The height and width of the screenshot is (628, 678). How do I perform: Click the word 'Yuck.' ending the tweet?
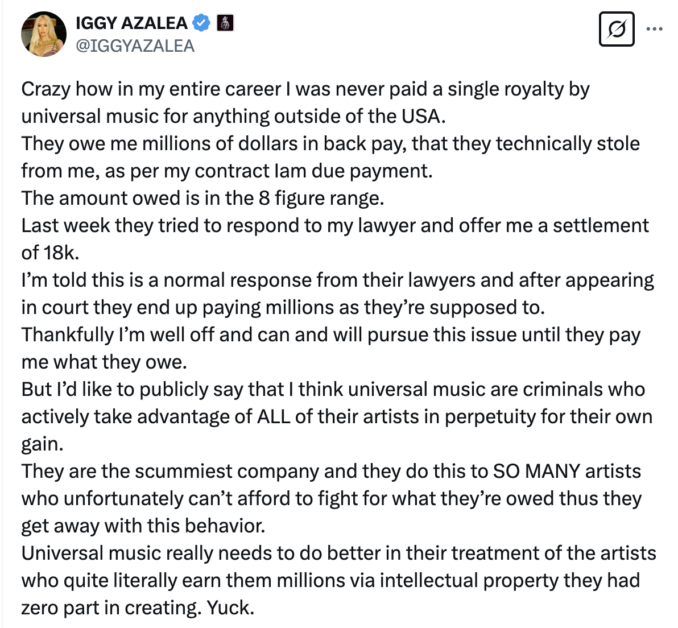coord(230,608)
